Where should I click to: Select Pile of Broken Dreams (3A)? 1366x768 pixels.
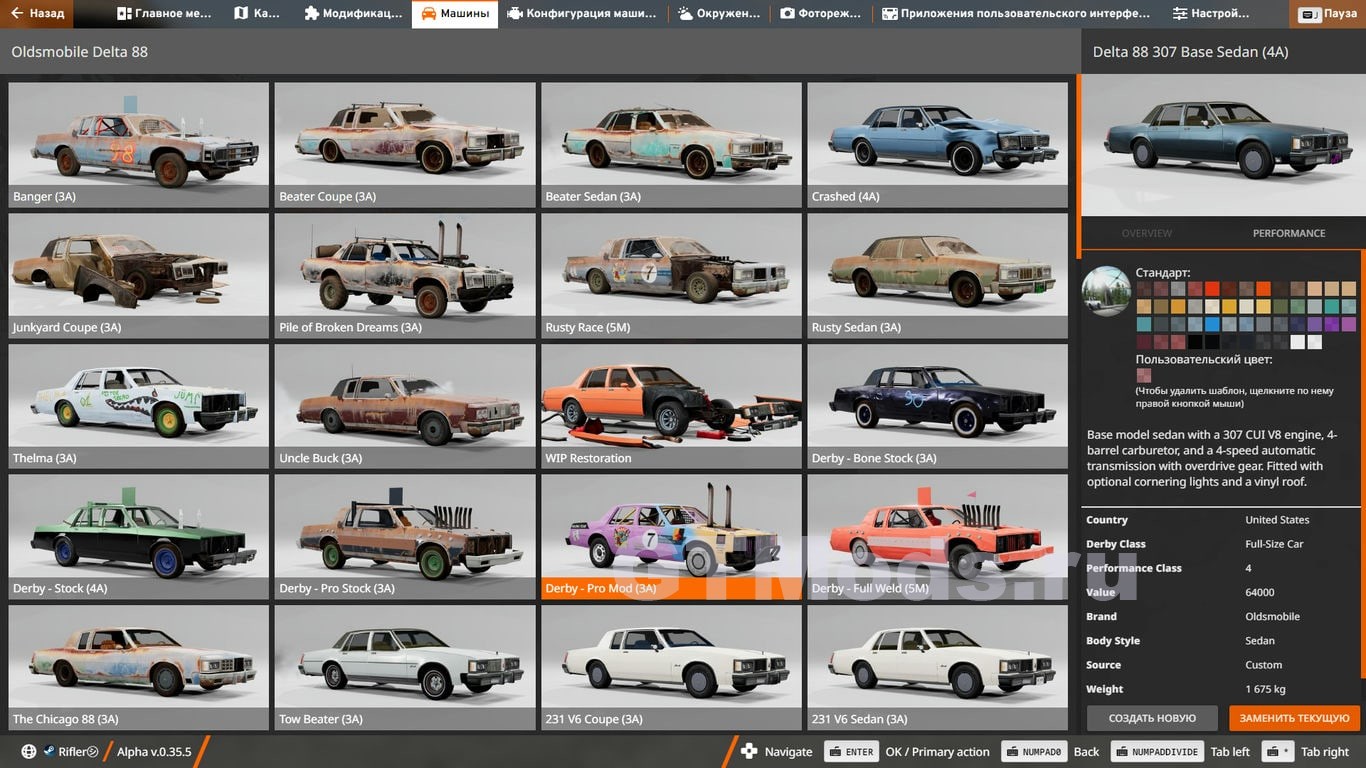[x=405, y=275]
